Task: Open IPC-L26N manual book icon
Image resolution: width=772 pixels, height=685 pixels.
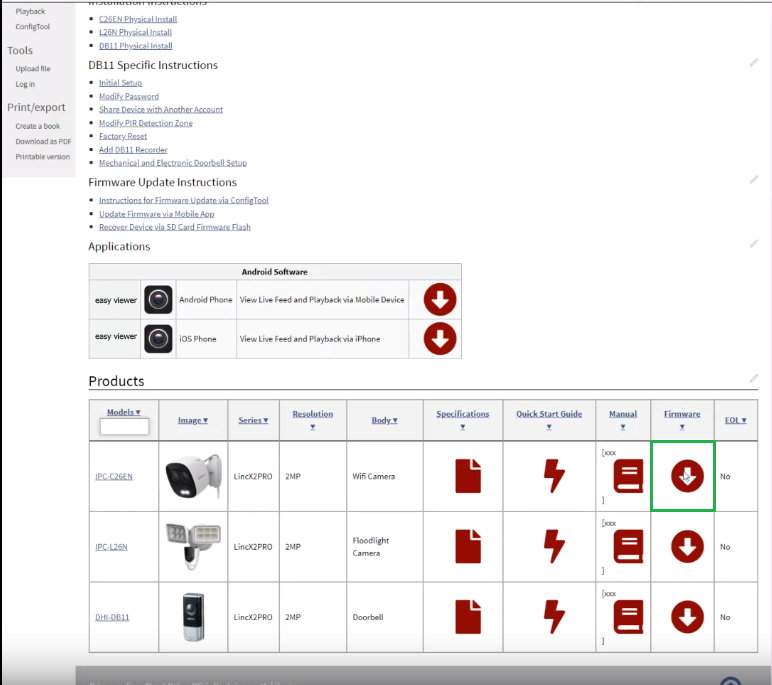Action: [628, 547]
